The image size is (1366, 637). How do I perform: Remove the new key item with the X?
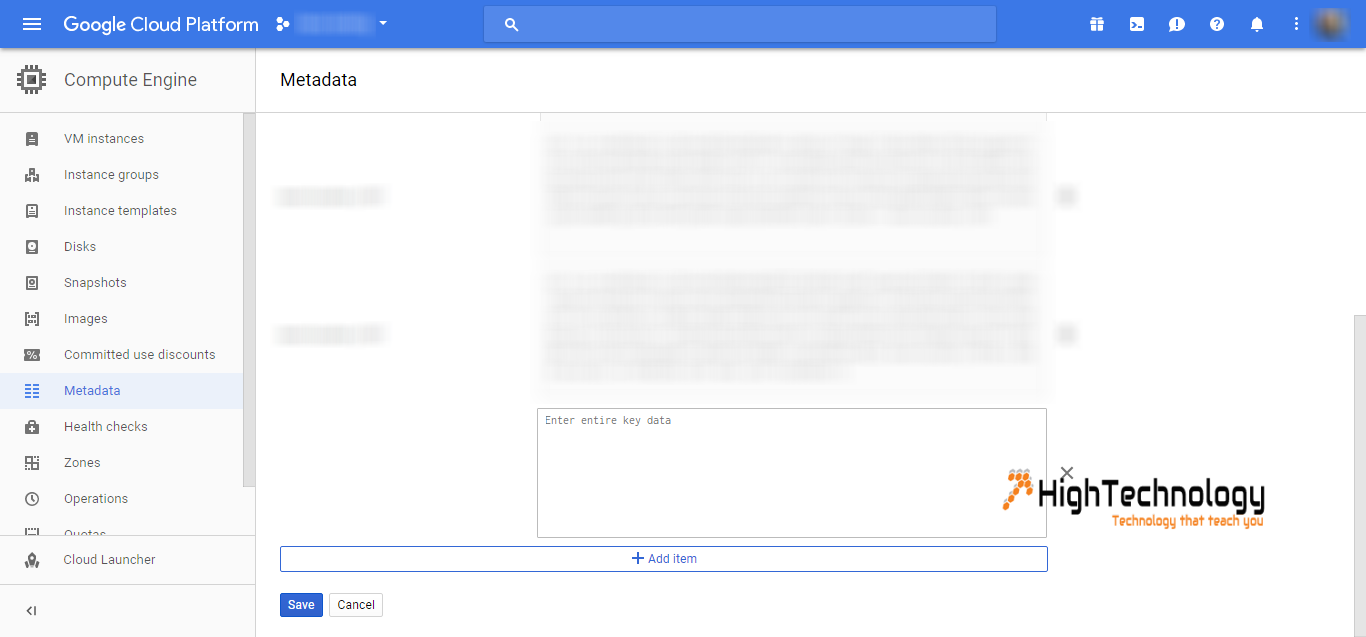pyautogui.click(x=1067, y=473)
